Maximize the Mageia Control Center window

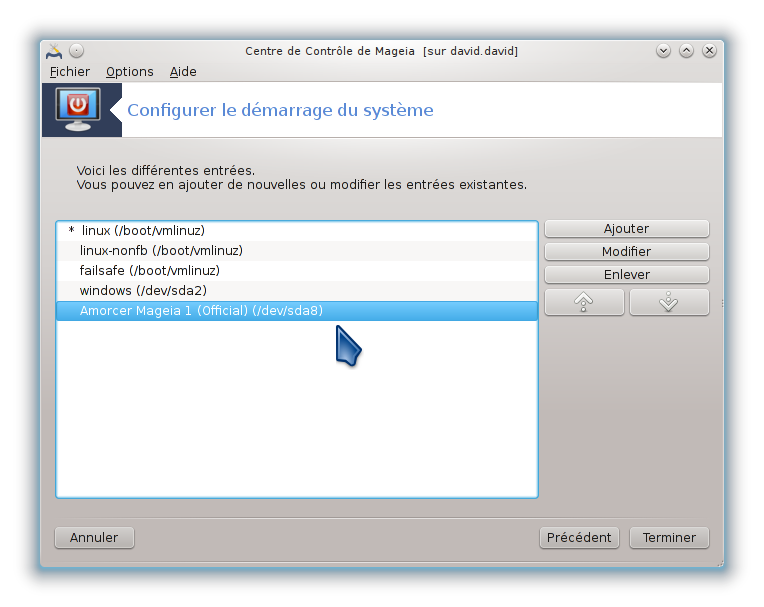pyautogui.click(x=686, y=51)
